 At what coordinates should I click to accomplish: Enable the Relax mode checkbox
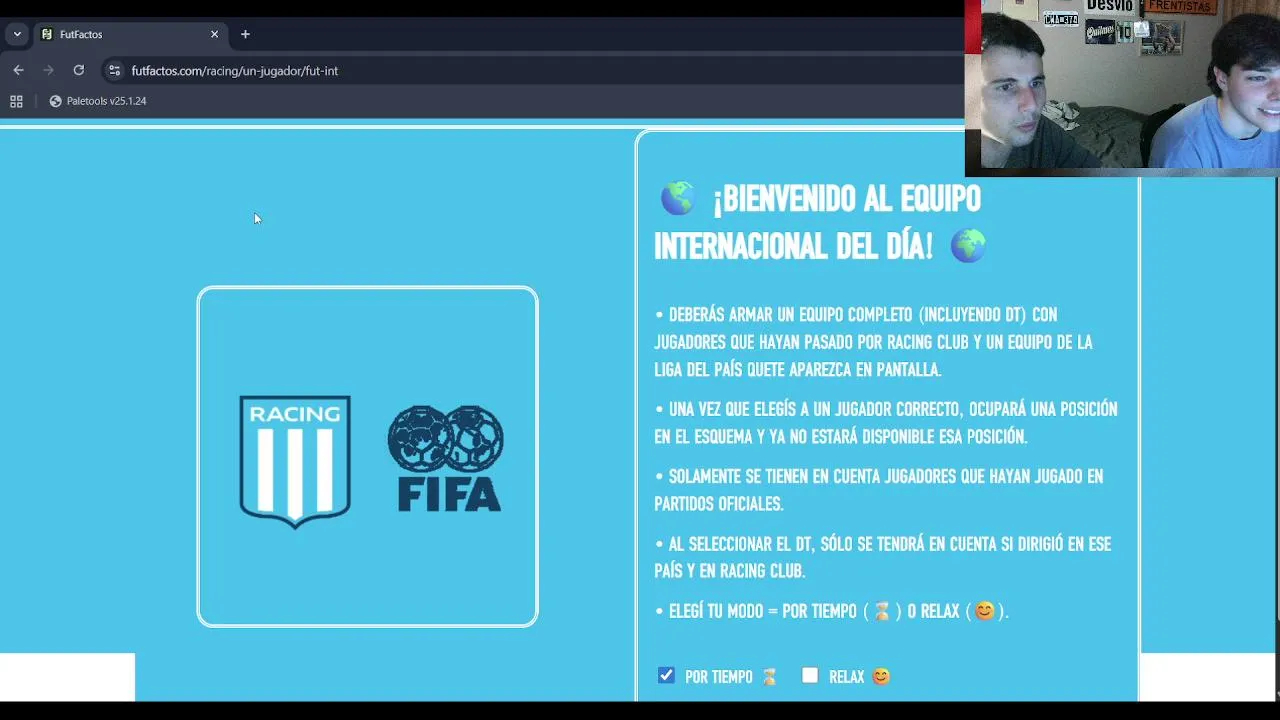point(810,676)
